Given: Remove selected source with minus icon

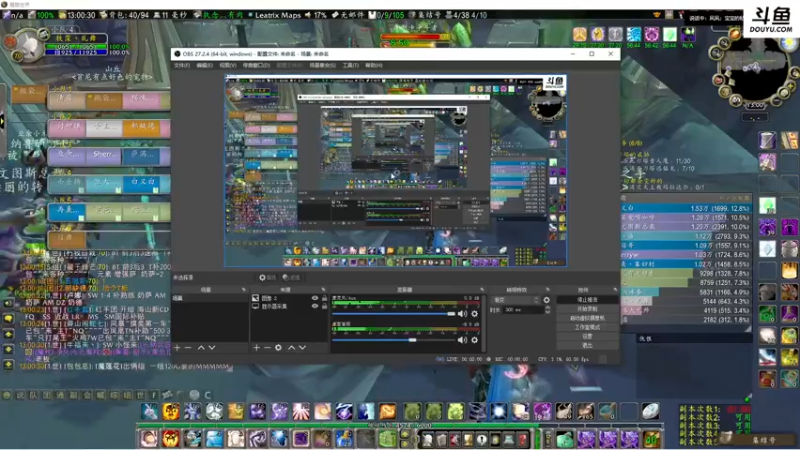Looking at the screenshot, I should pyautogui.click(x=267, y=347).
